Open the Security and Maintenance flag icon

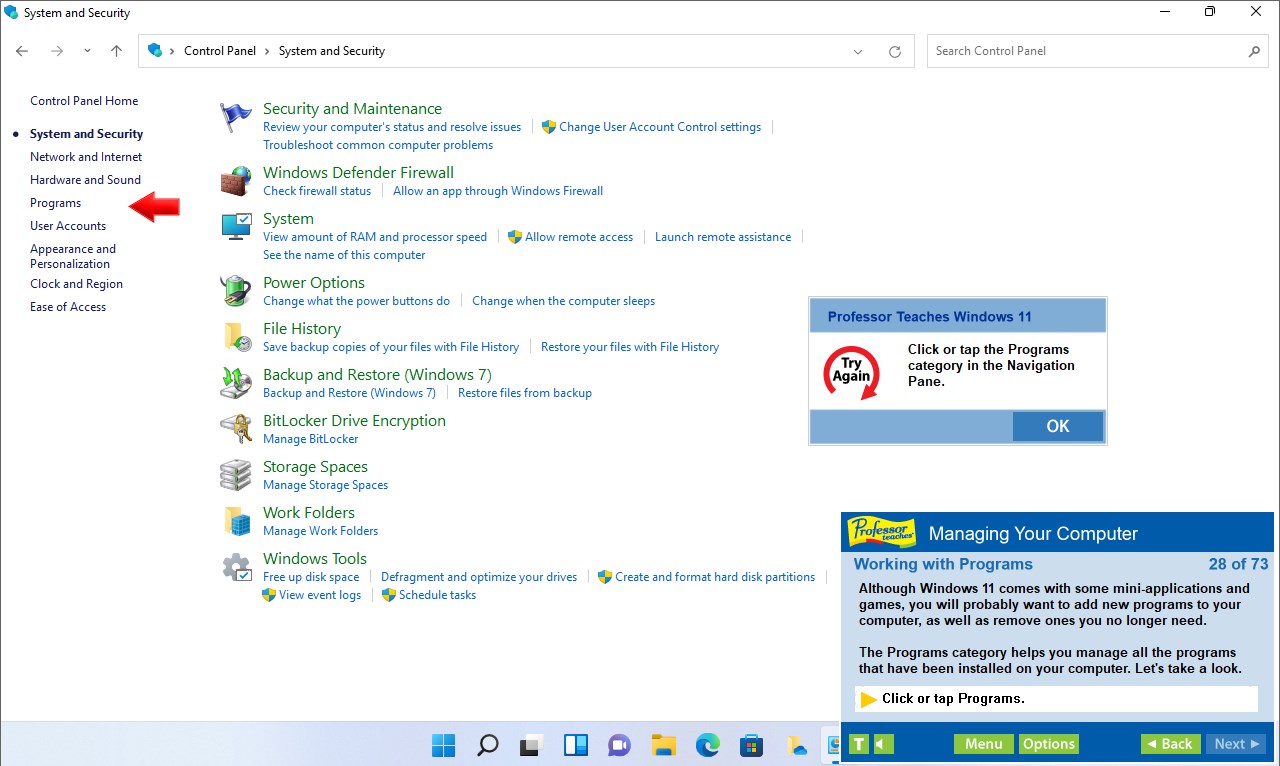pyautogui.click(x=236, y=117)
